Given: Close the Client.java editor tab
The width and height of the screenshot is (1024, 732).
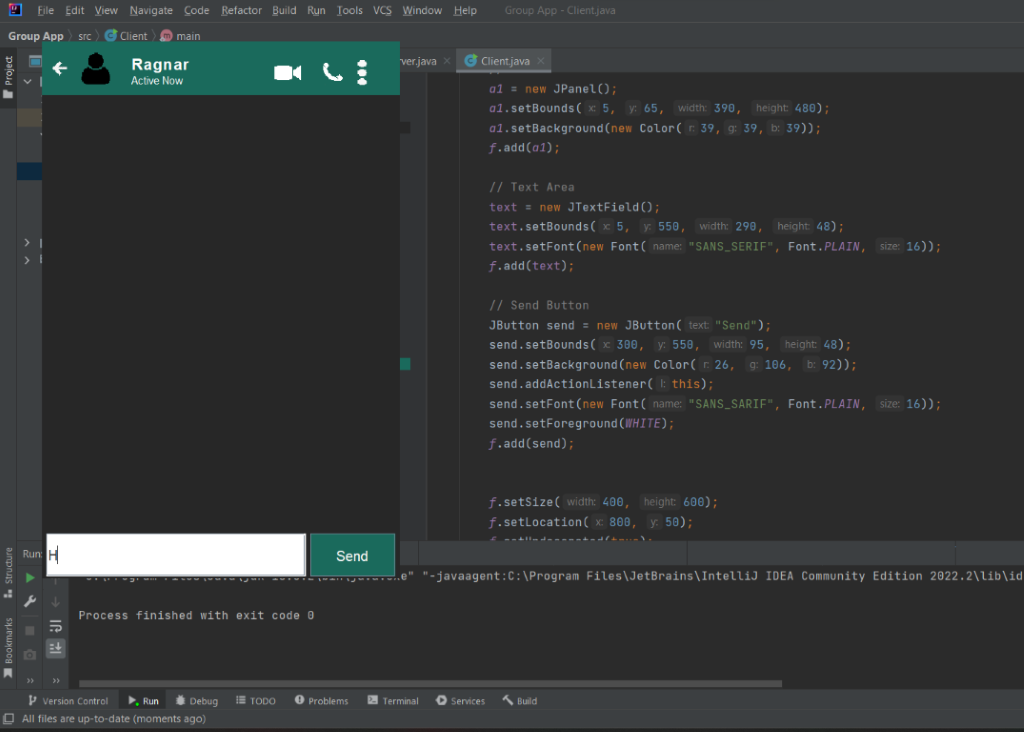Looking at the screenshot, I should [541, 61].
